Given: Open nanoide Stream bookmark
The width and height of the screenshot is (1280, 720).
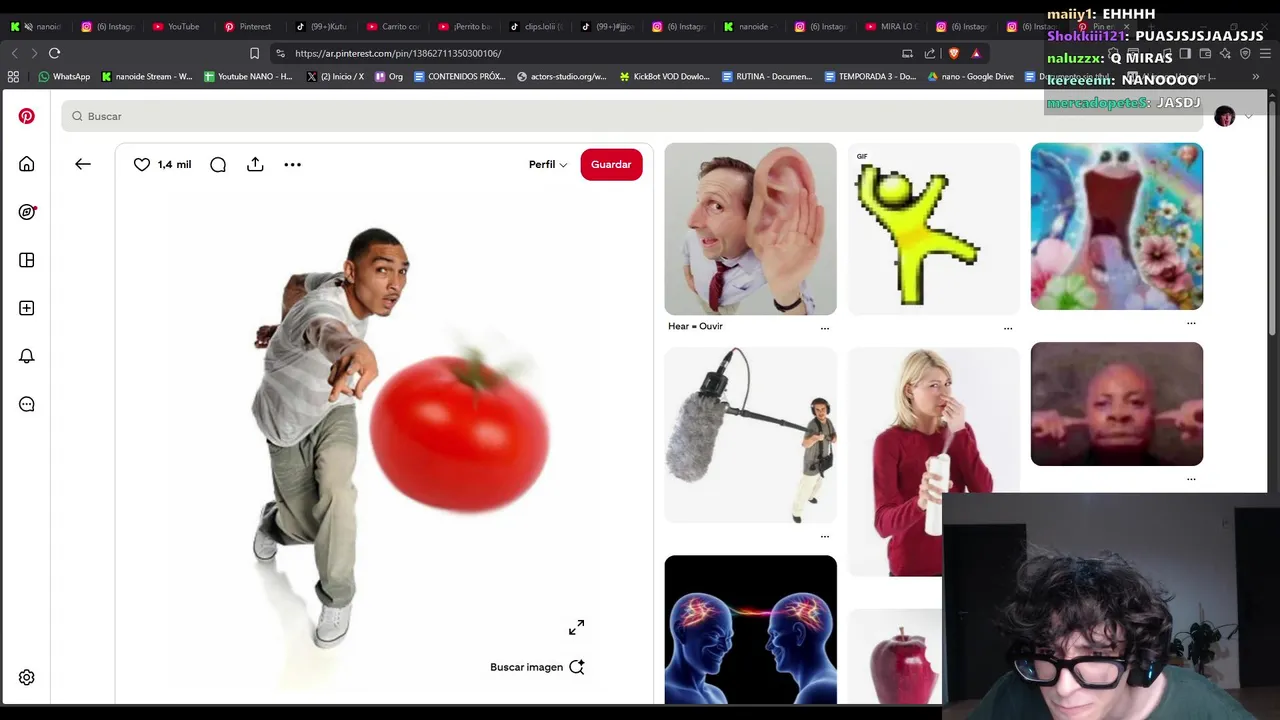Looking at the screenshot, I should pos(147,76).
